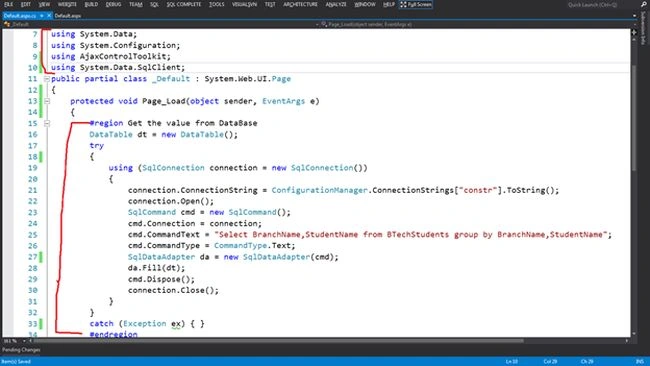
Task: Click the 'using System.Configuration;' line
Action: 116,45
